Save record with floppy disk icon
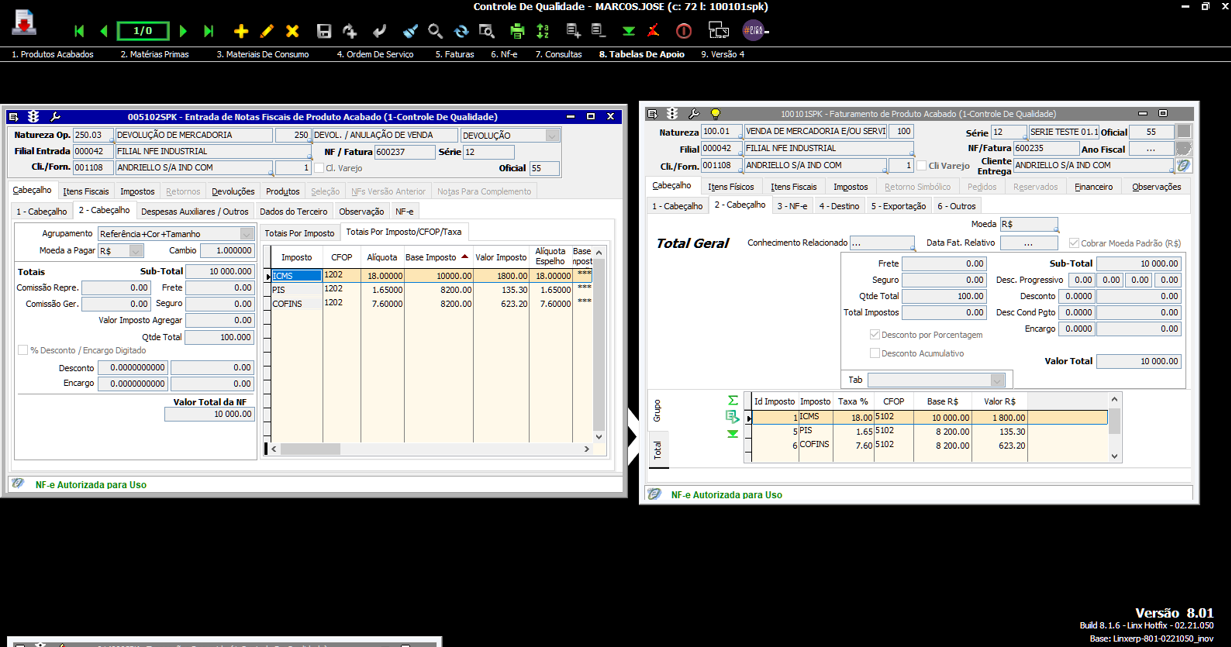 coord(324,31)
